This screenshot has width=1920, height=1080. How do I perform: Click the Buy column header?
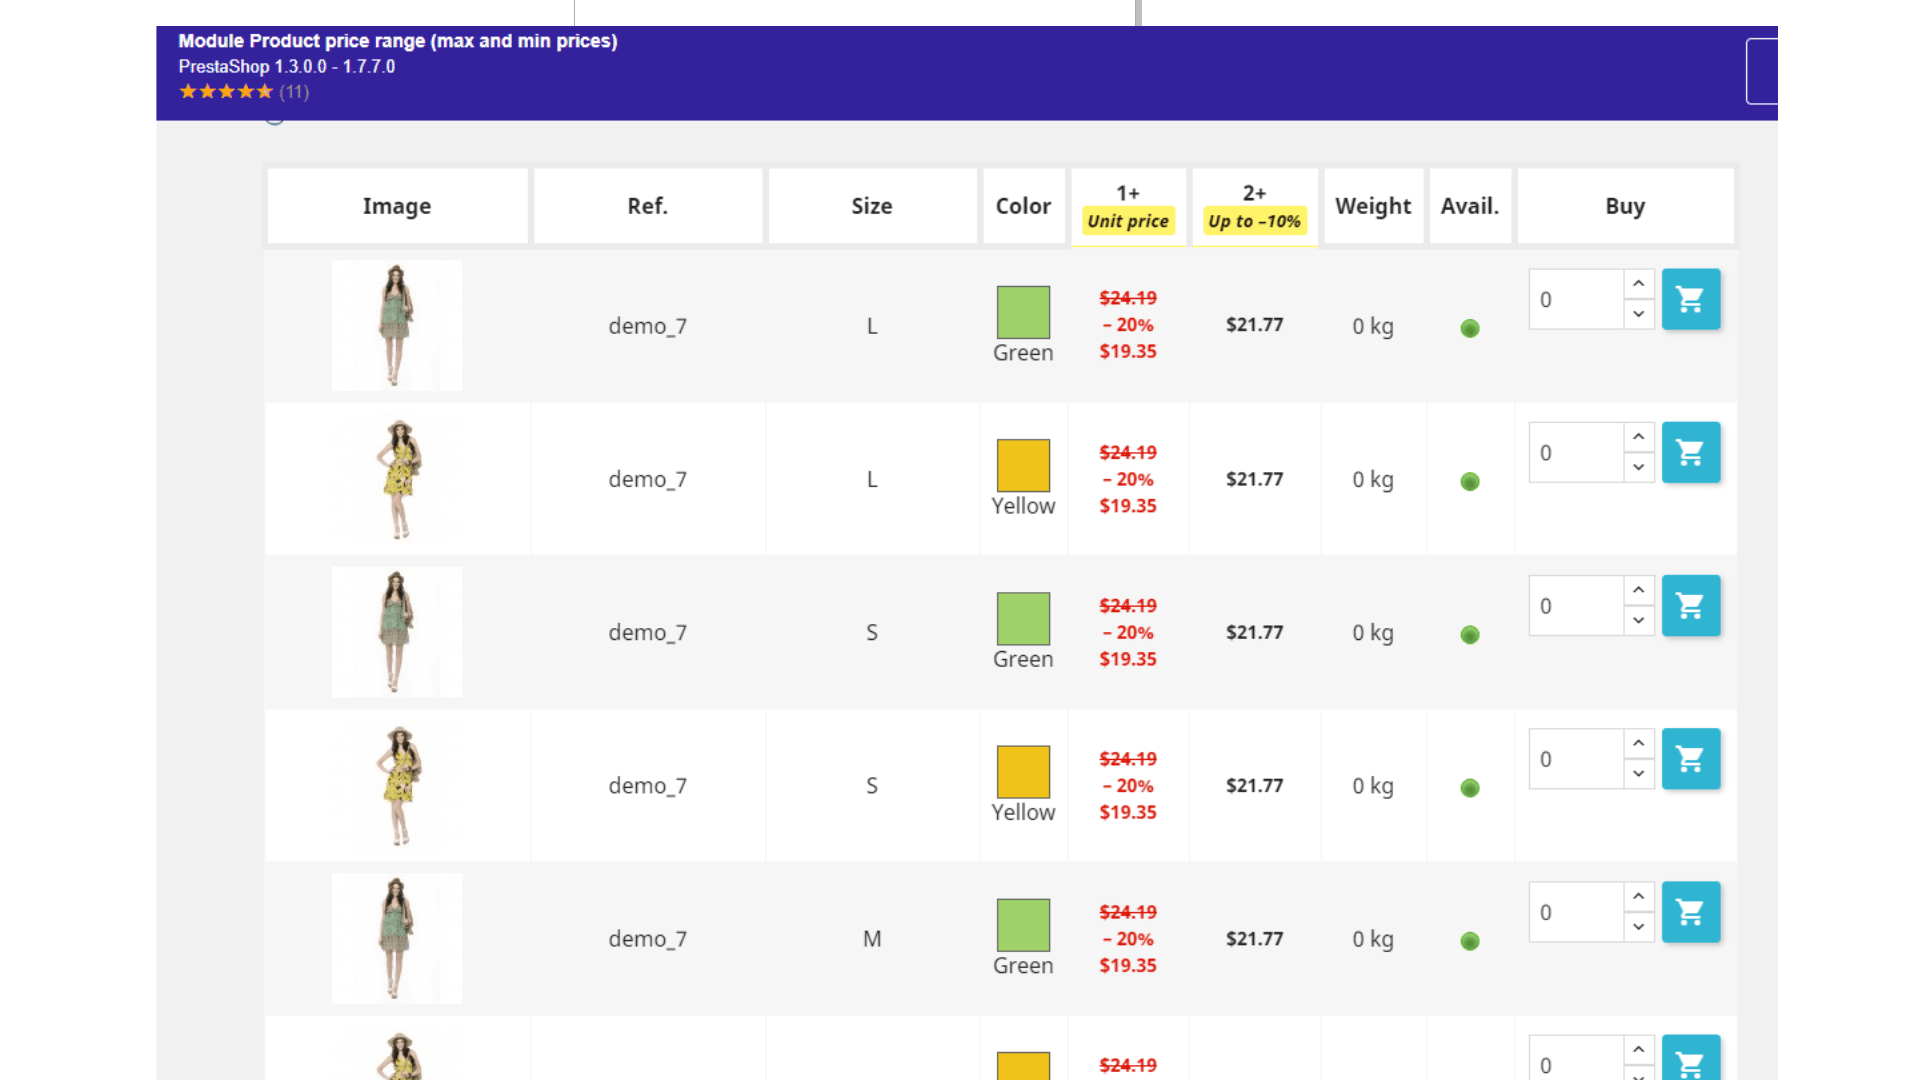pyautogui.click(x=1625, y=206)
